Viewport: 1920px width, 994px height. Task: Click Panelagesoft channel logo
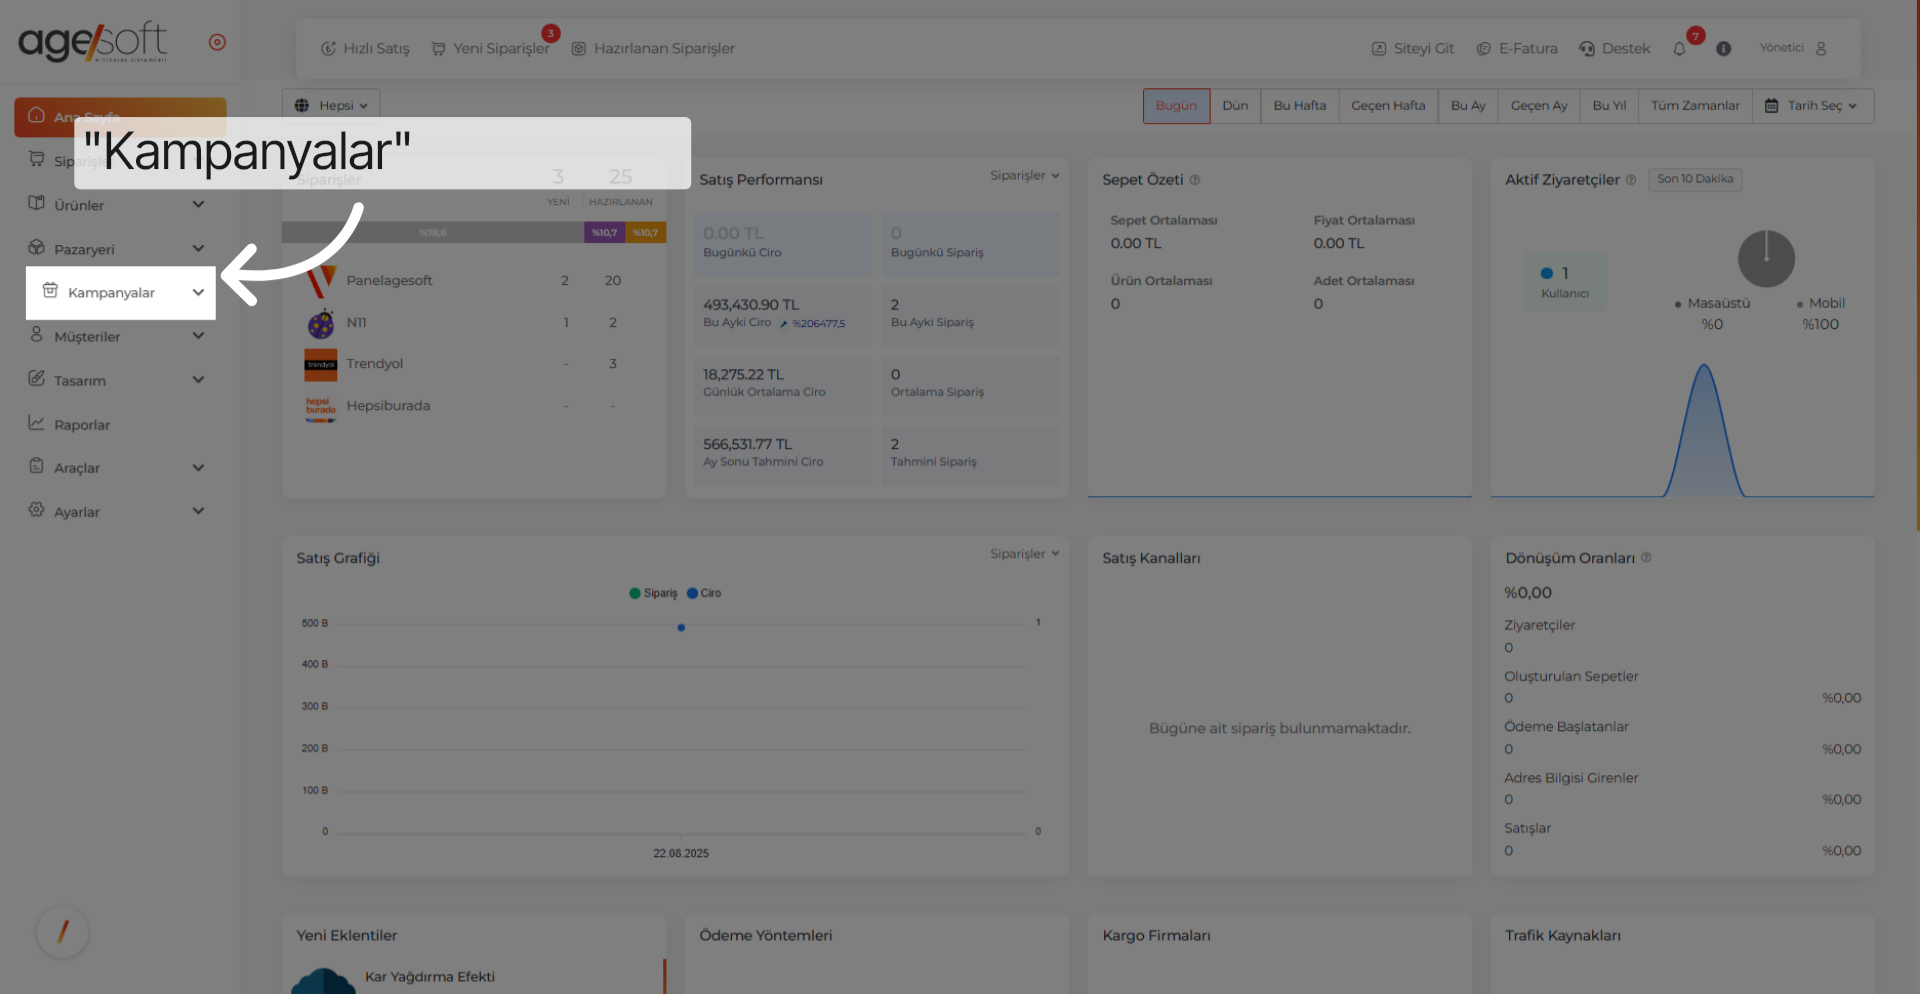click(x=321, y=281)
